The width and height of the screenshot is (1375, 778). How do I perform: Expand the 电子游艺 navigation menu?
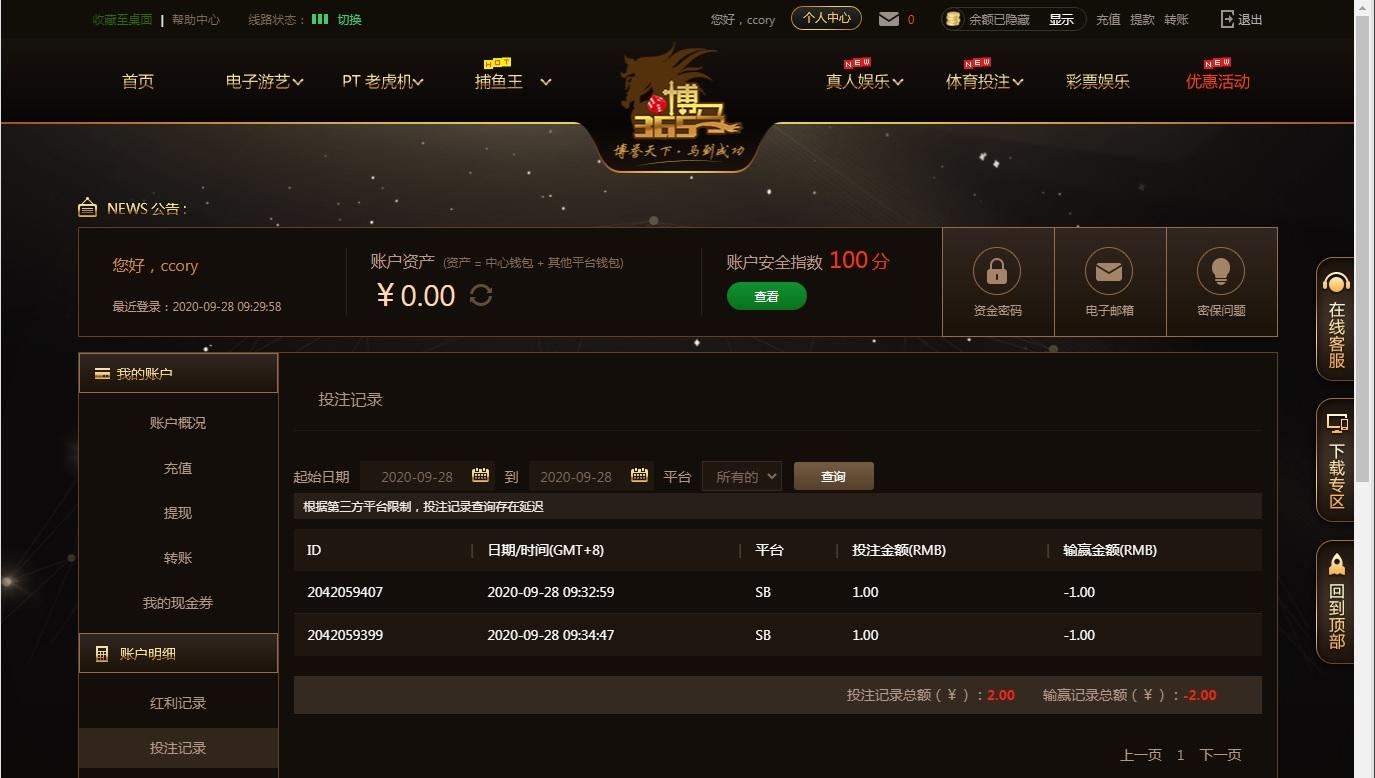[x=265, y=81]
